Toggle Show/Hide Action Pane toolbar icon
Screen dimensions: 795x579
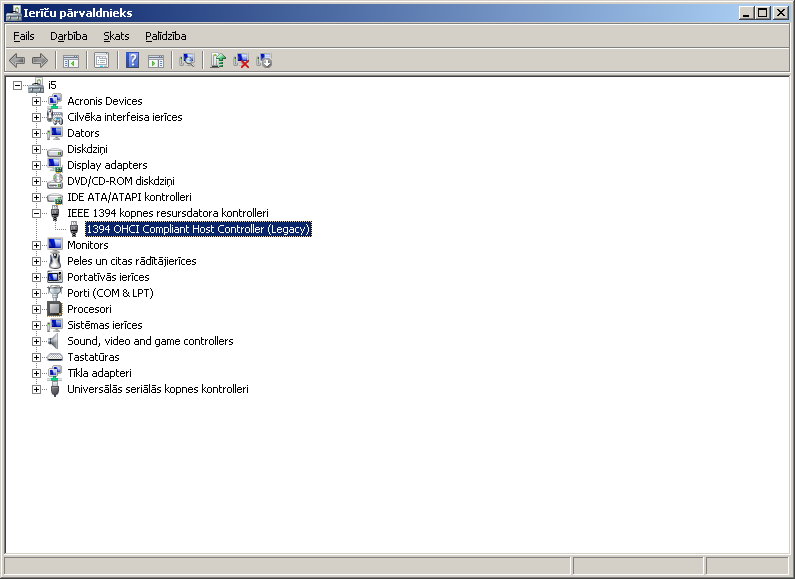(156, 61)
